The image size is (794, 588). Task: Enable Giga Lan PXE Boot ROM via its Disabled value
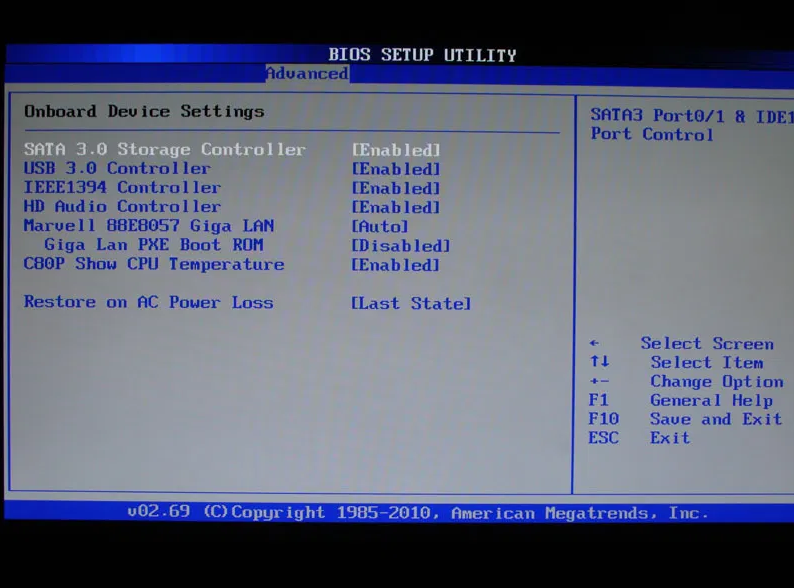(401, 246)
